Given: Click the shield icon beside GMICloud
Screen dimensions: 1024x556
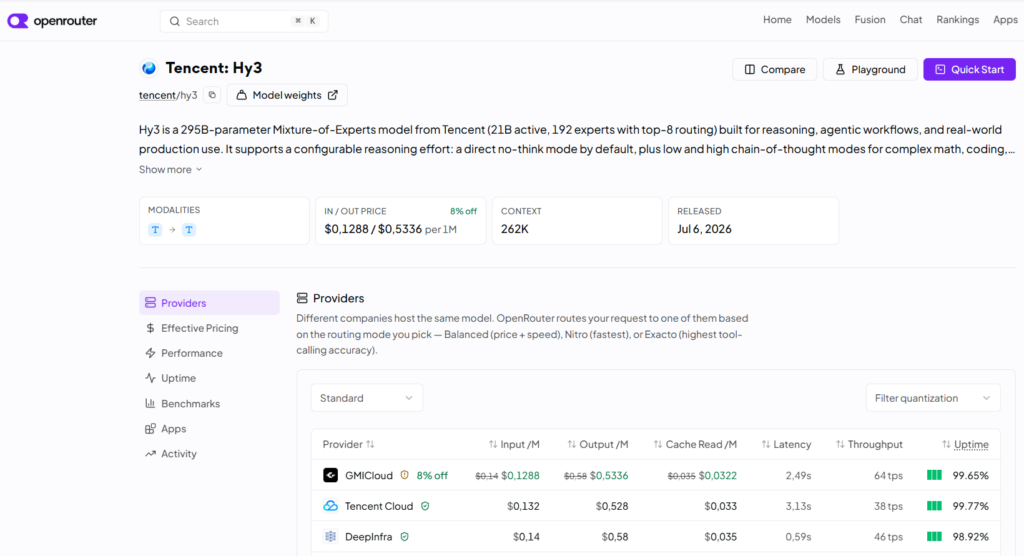Looking at the screenshot, I should tap(404, 475).
